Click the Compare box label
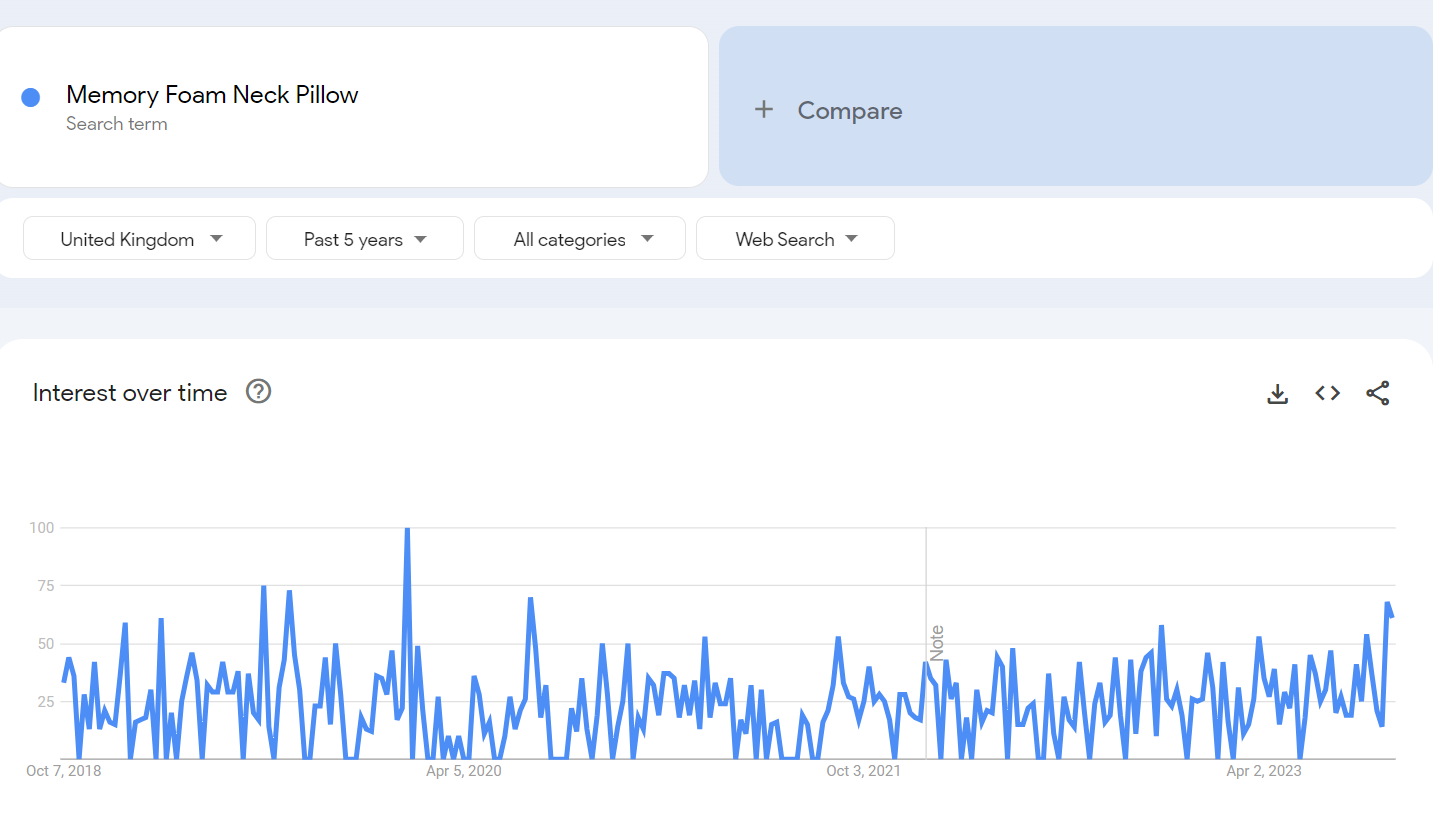This screenshot has height=819, width=1433. [850, 111]
